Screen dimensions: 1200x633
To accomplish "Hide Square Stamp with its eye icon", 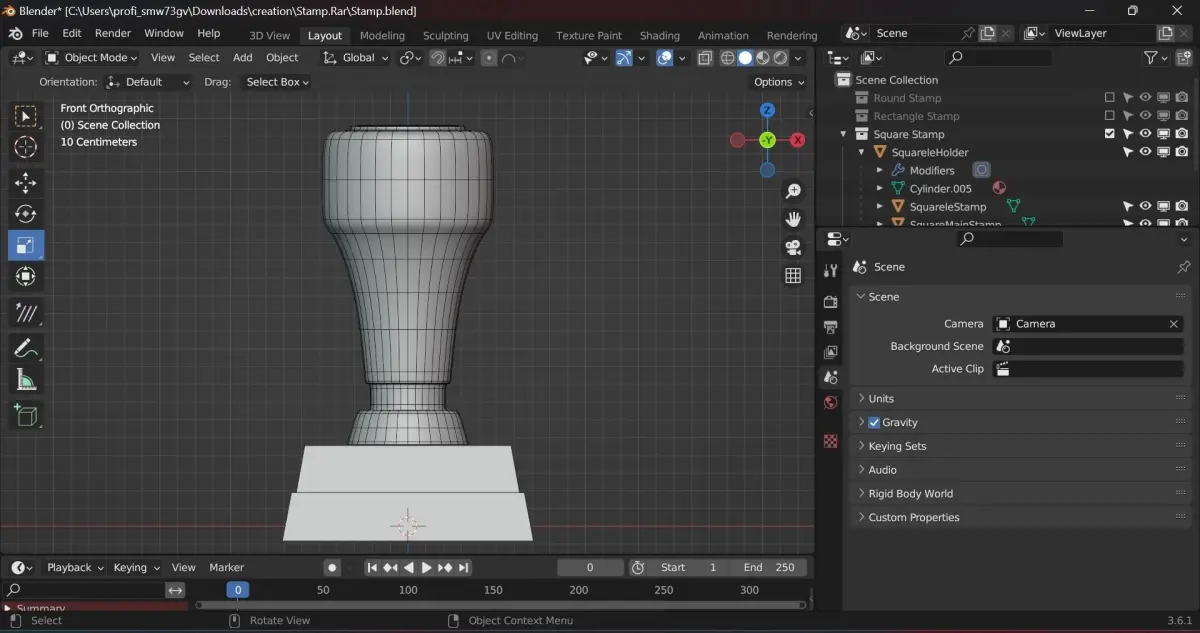I will click(1146, 134).
